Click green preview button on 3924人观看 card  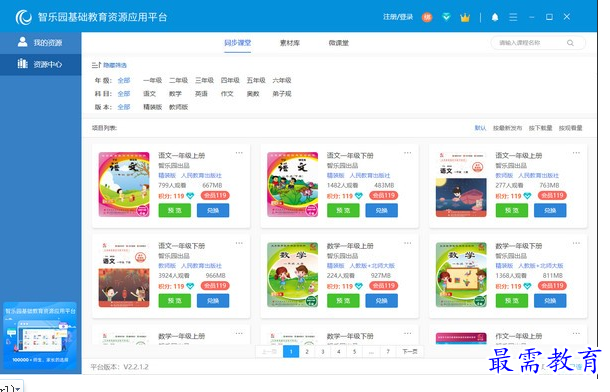[x=174, y=301]
